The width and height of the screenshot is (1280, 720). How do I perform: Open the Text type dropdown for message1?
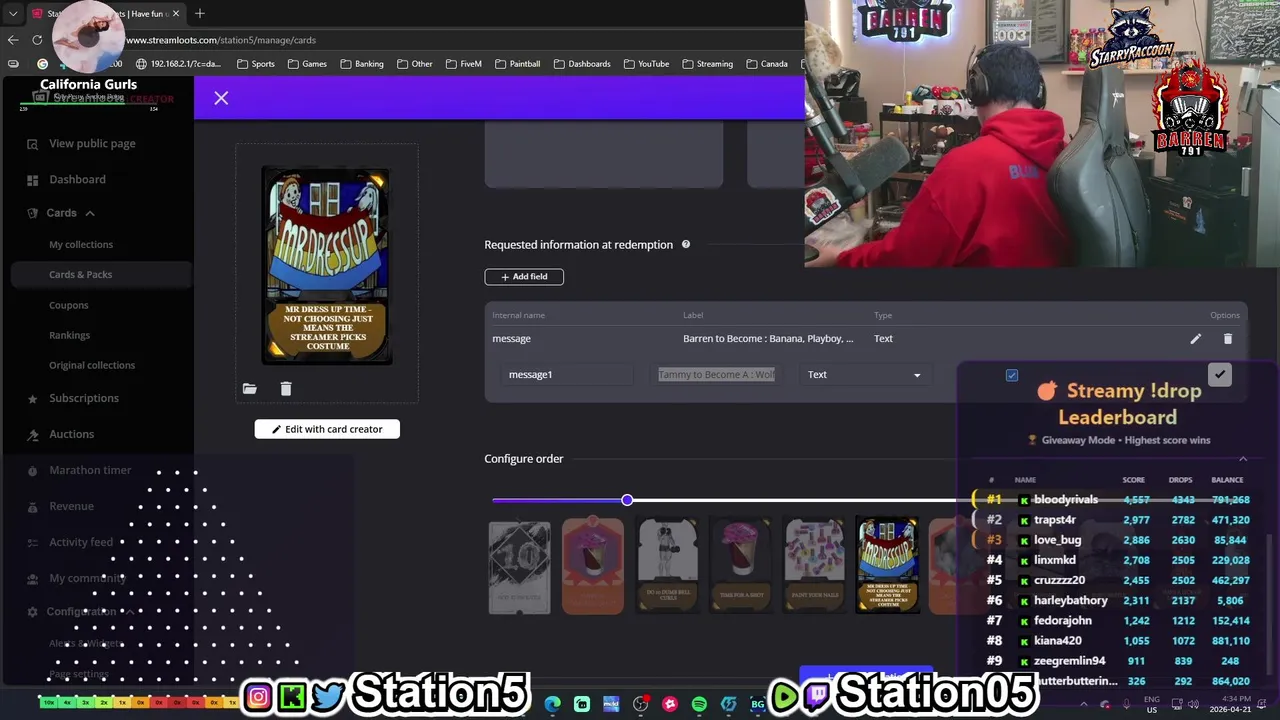[864, 375]
